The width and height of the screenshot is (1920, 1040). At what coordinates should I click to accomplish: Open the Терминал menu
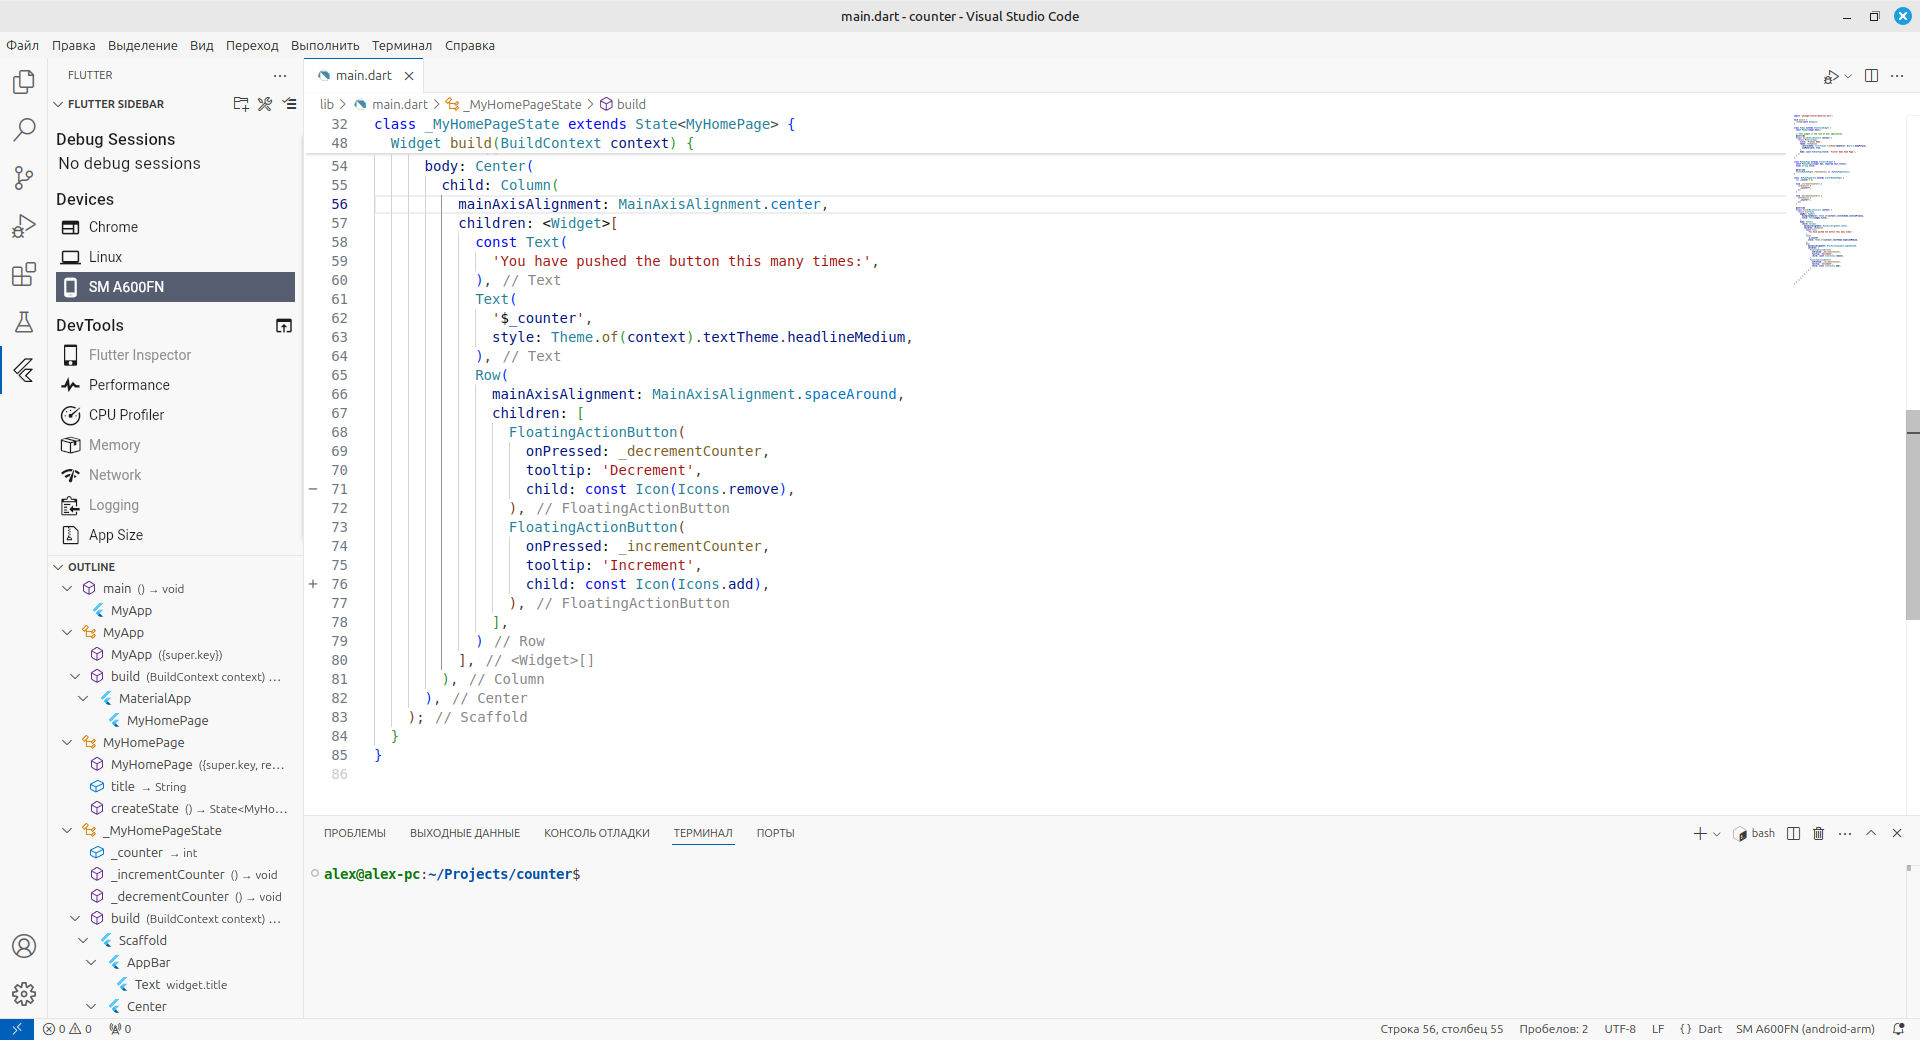(x=402, y=45)
